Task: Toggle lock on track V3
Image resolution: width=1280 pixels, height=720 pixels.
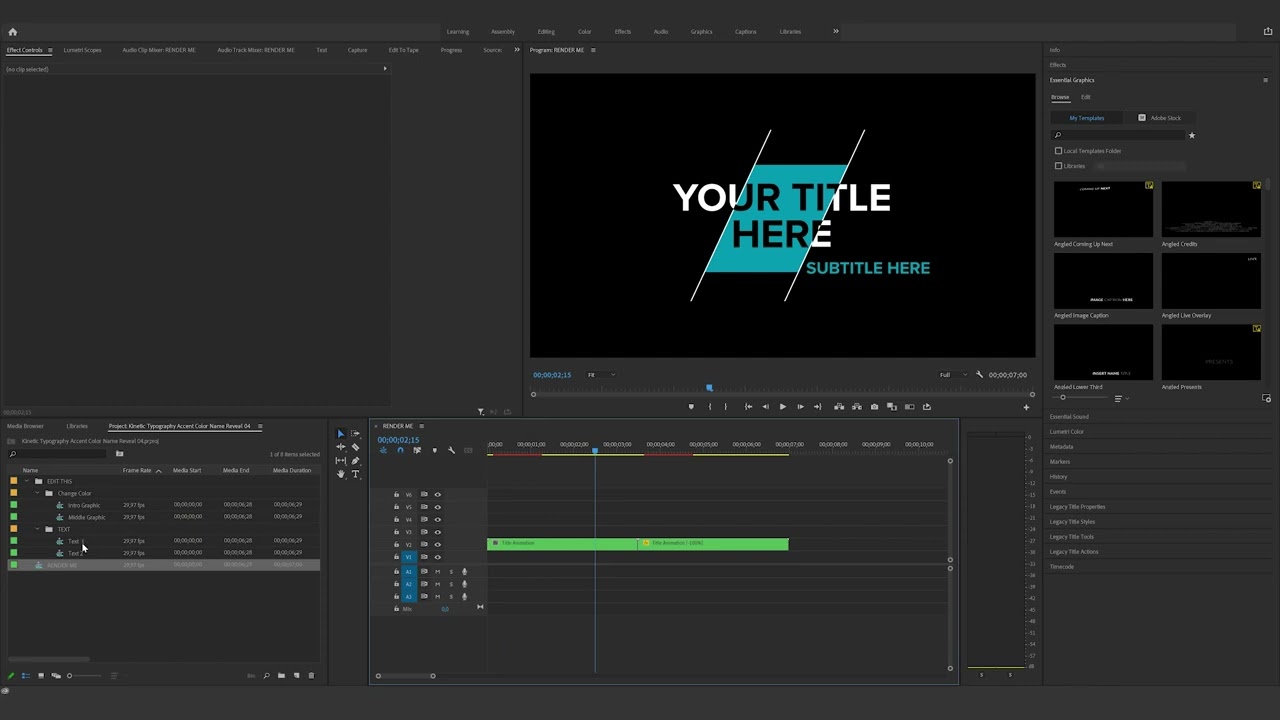Action: (x=396, y=532)
